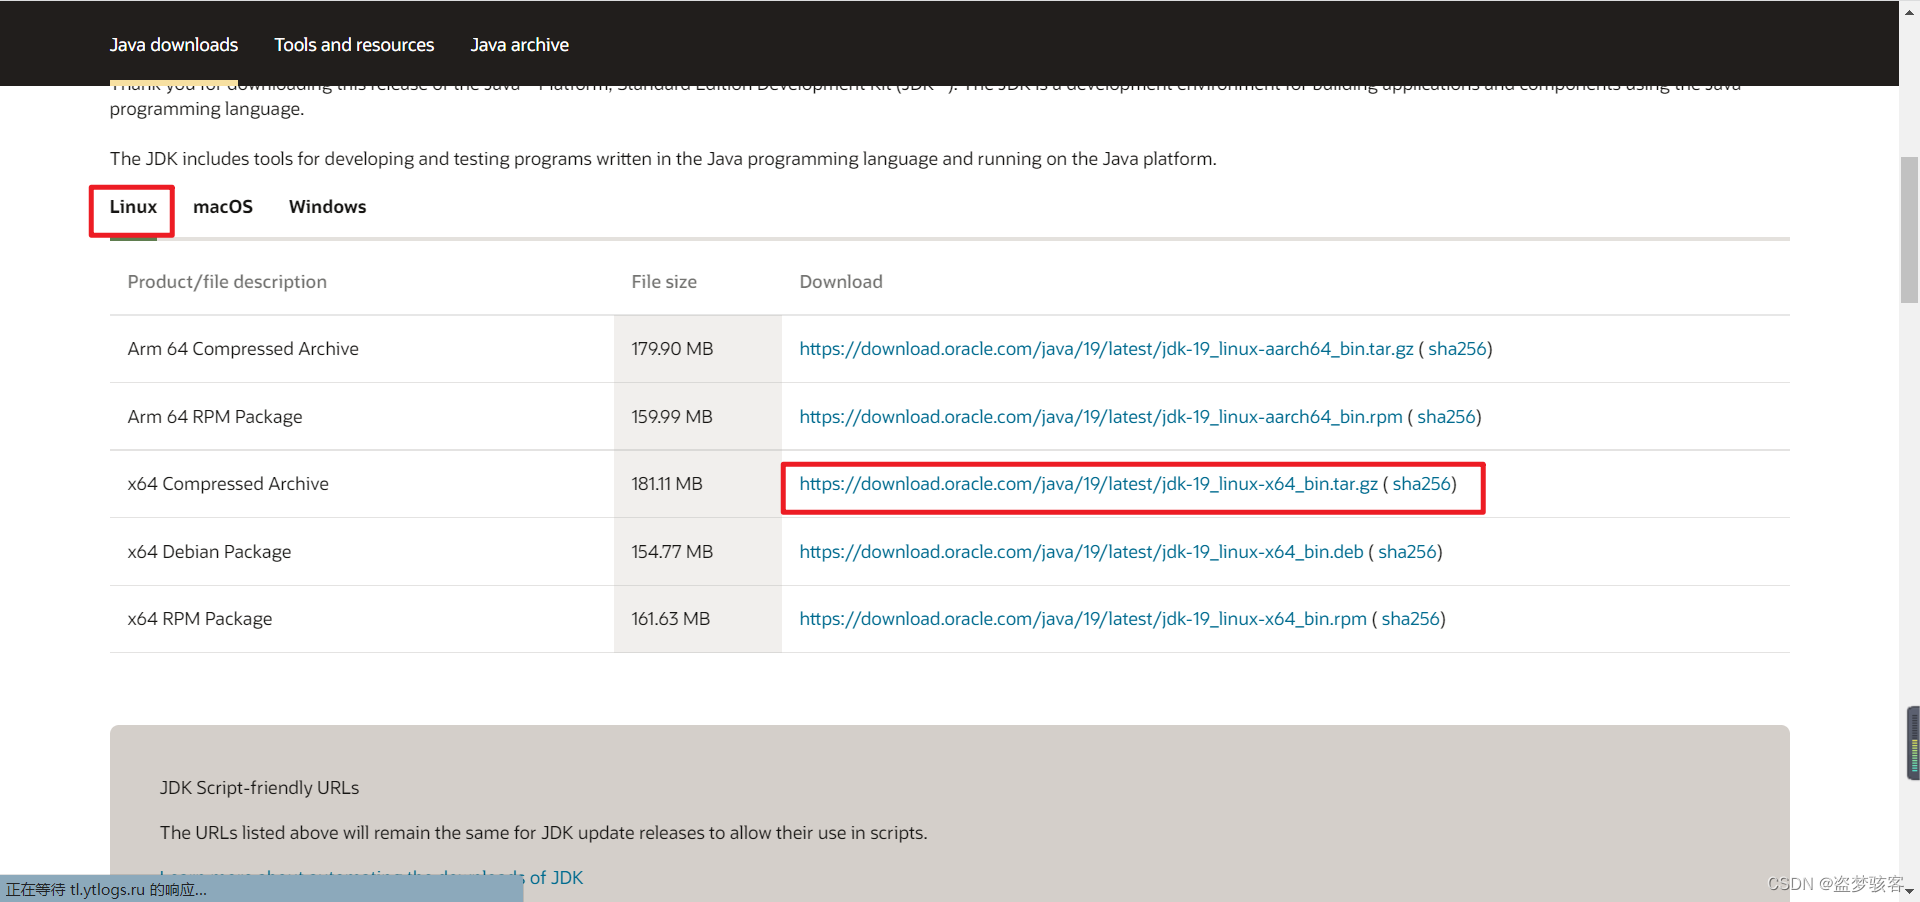The image size is (1920, 902).
Task: Open sha256 for x64 Compressed Archive
Action: coord(1422,484)
